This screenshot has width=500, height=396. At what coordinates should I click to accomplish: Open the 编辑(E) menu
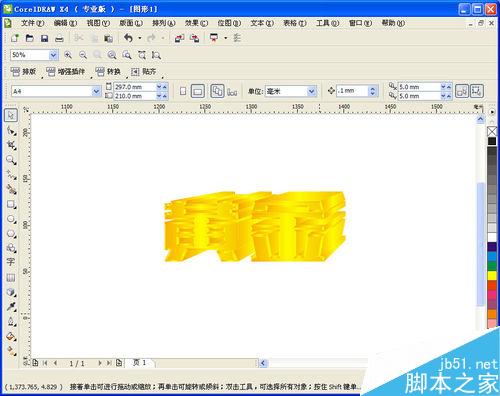tap(65, 23)
